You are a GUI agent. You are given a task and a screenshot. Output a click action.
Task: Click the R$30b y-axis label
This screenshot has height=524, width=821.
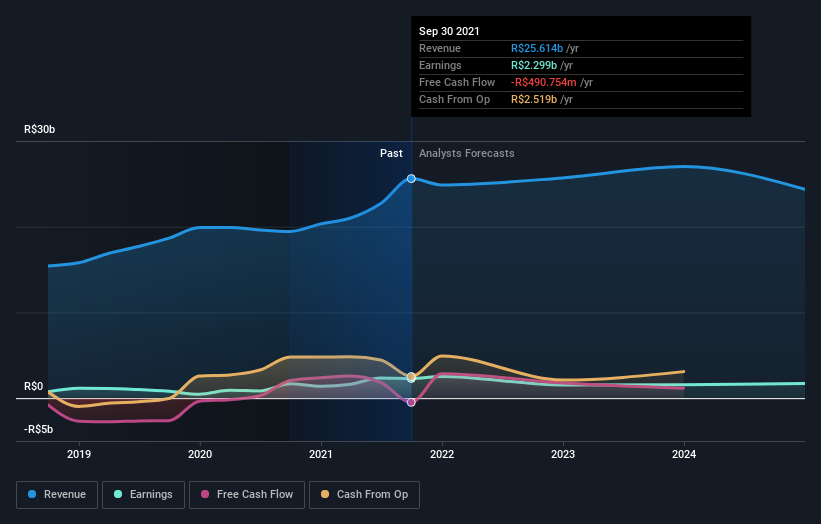(x=39, y=129)
